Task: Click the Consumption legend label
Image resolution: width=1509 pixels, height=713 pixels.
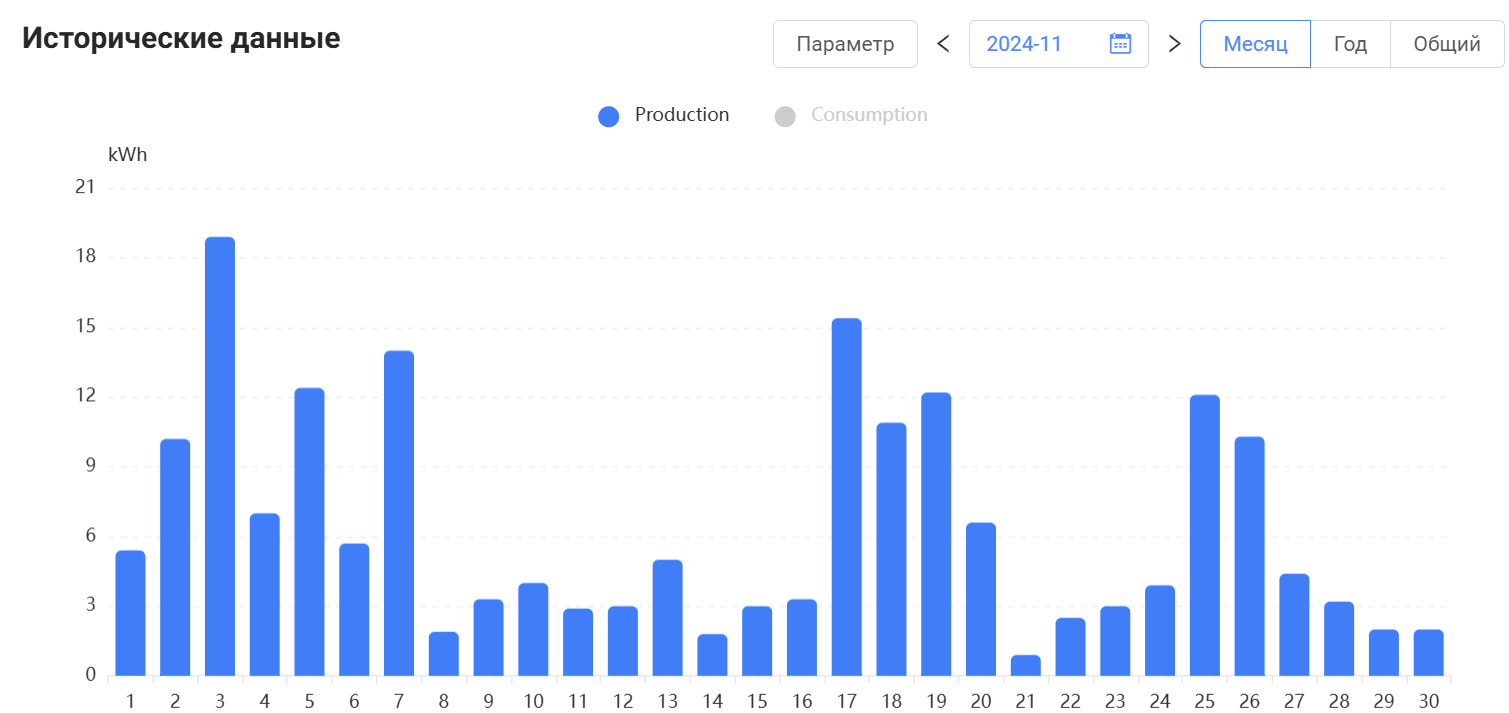Action: click(869, 115)
